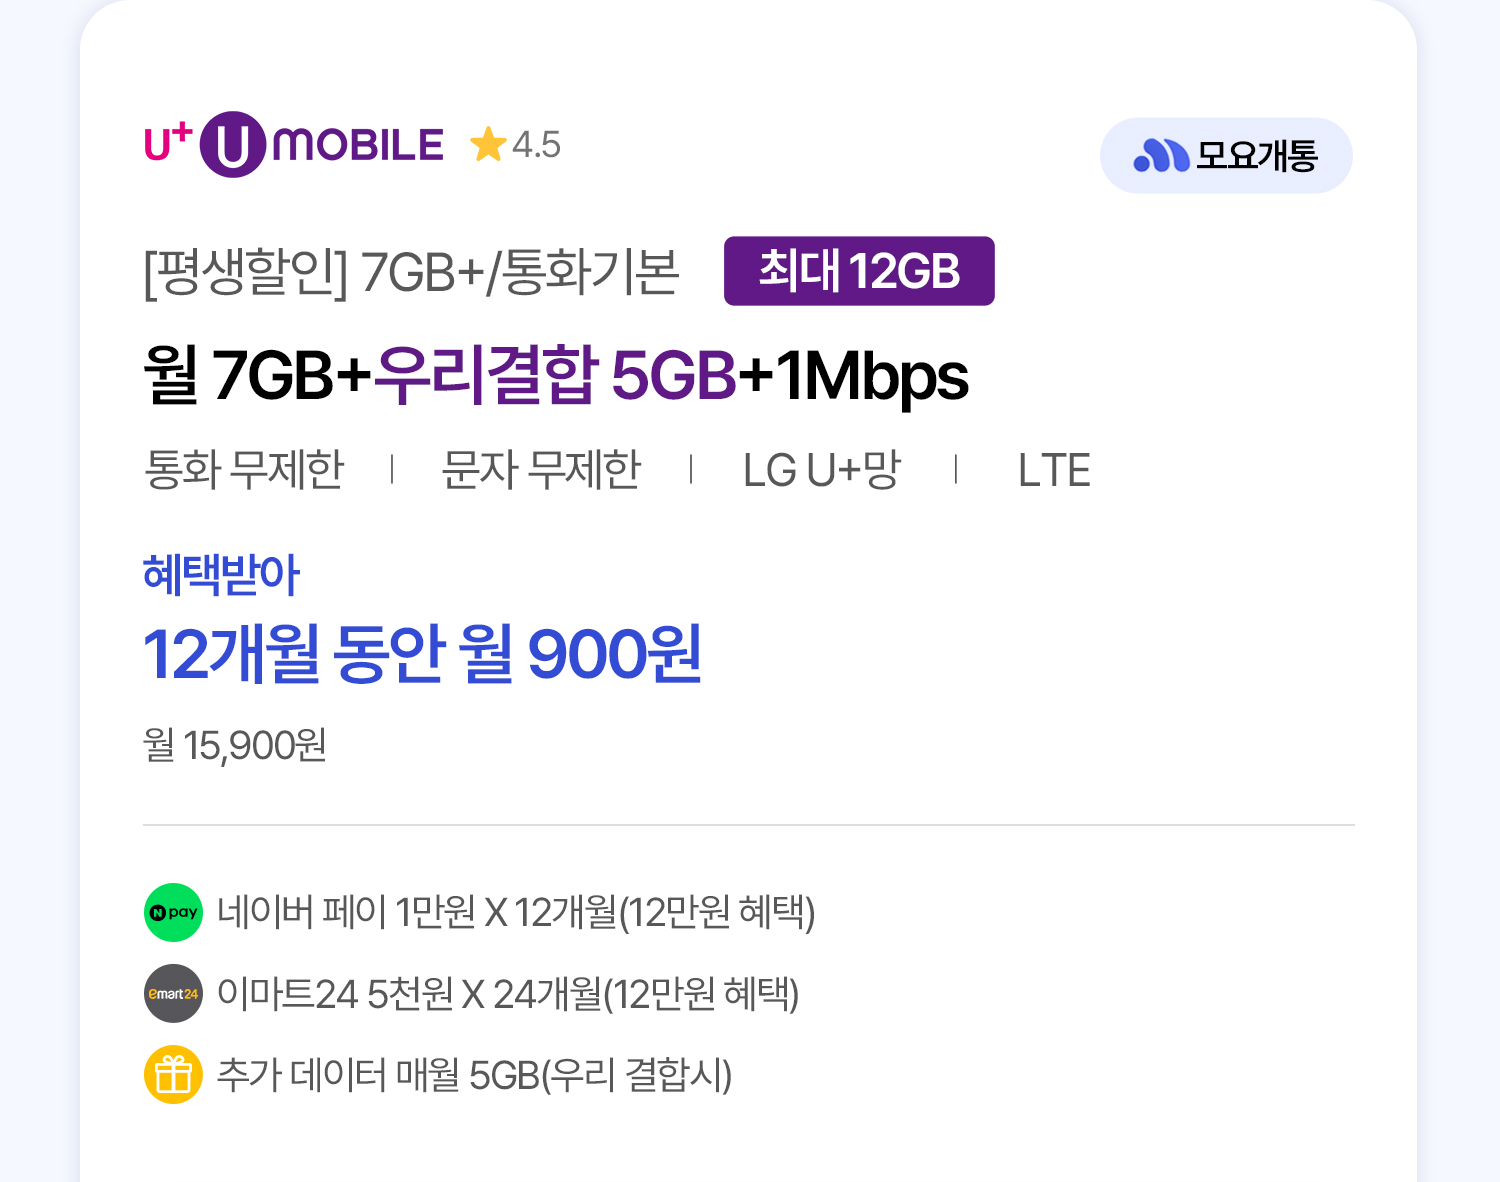Screen dimensions: 1500x1182
Task: Click the blue Moyo logo icon
Action: coord(1160,155)
